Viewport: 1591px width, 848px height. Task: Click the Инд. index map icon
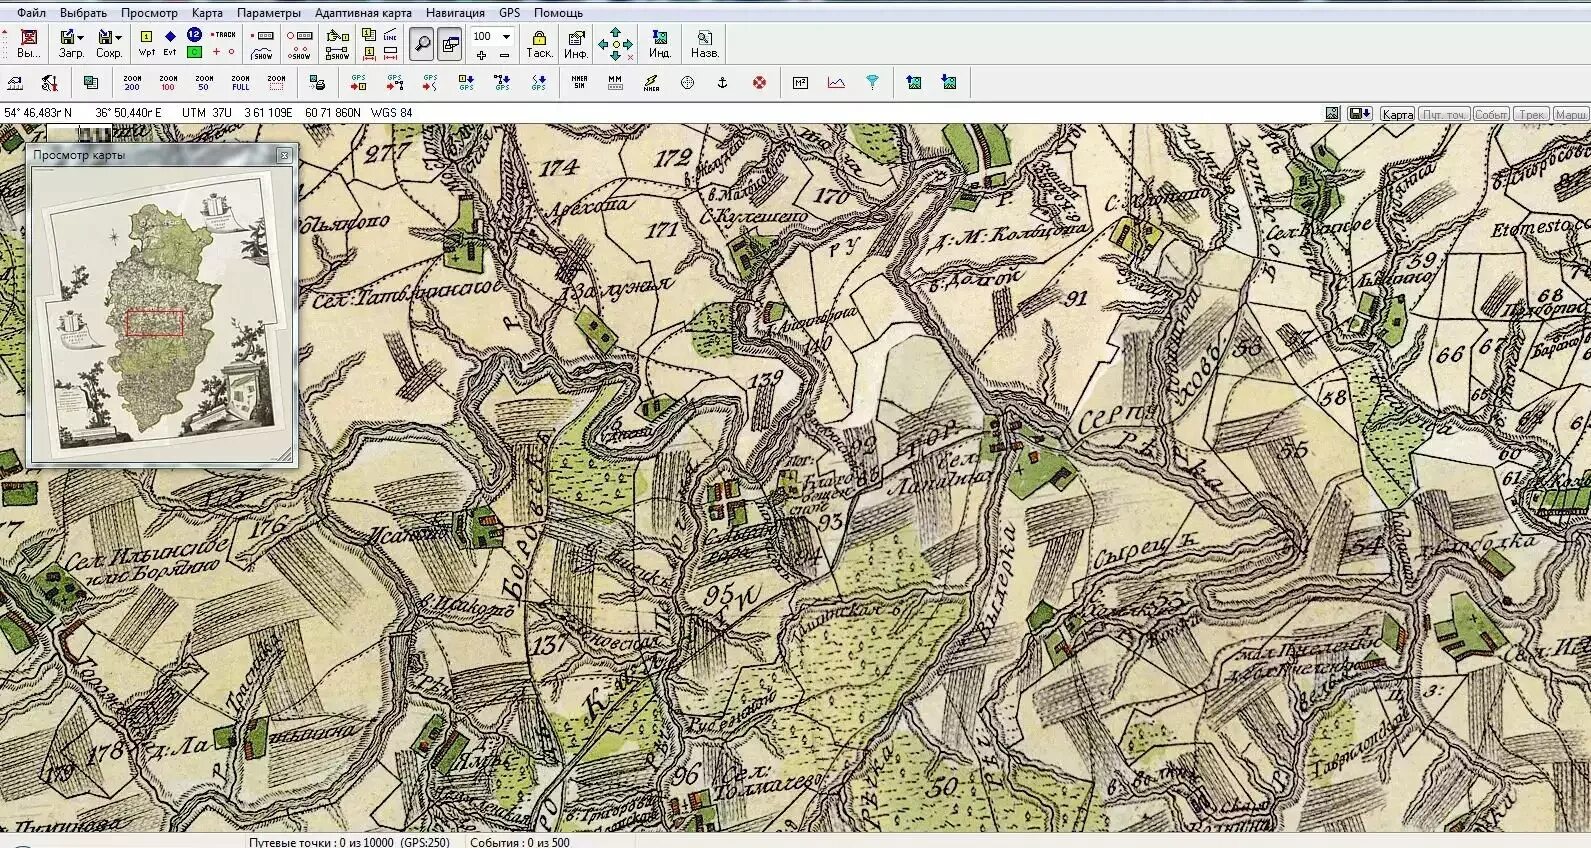coord(659,44)
